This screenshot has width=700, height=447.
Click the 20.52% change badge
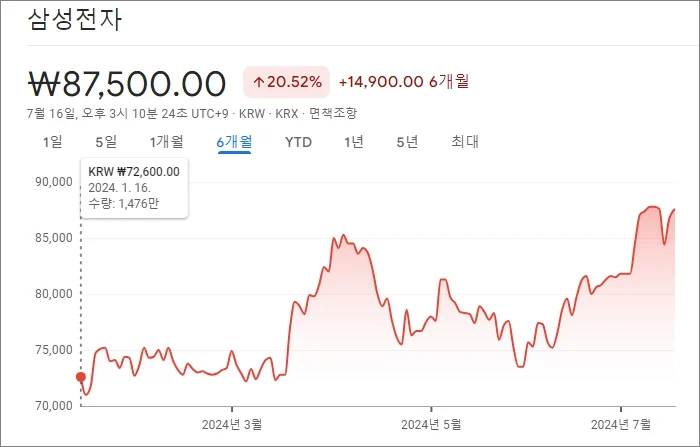[x=286, y=82]
